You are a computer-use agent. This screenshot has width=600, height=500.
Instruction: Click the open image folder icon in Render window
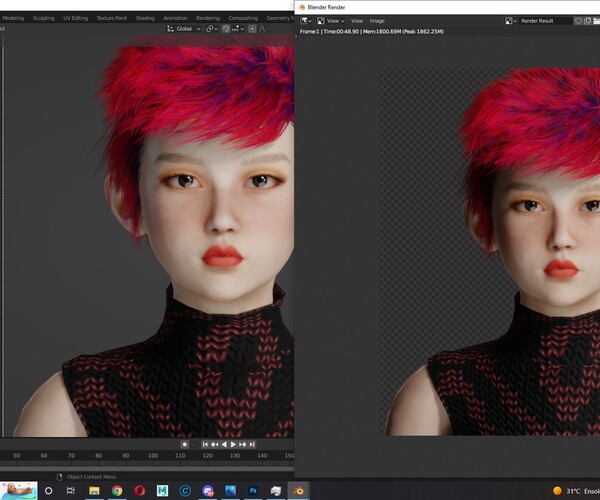[596, 21]
